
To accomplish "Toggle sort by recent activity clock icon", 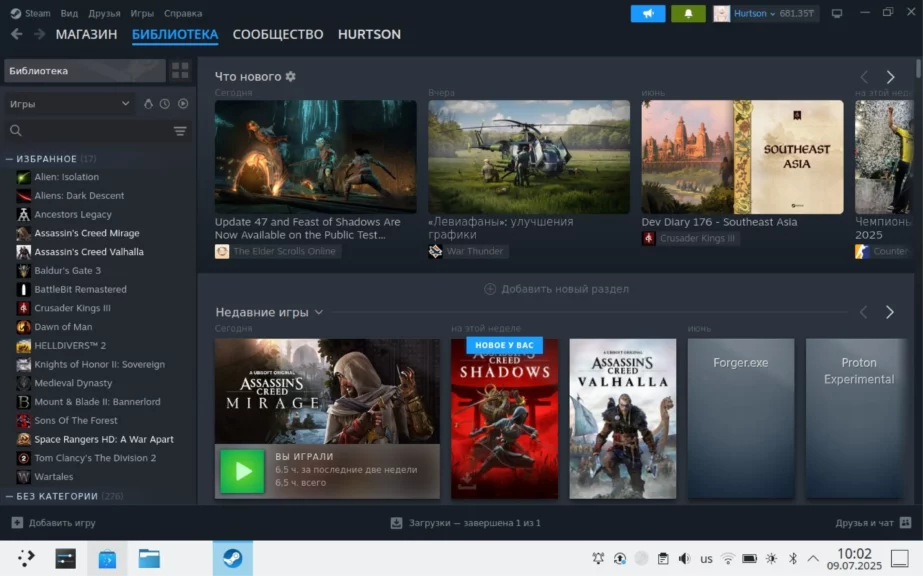I will pyautogui.click(x=165, y=104).
